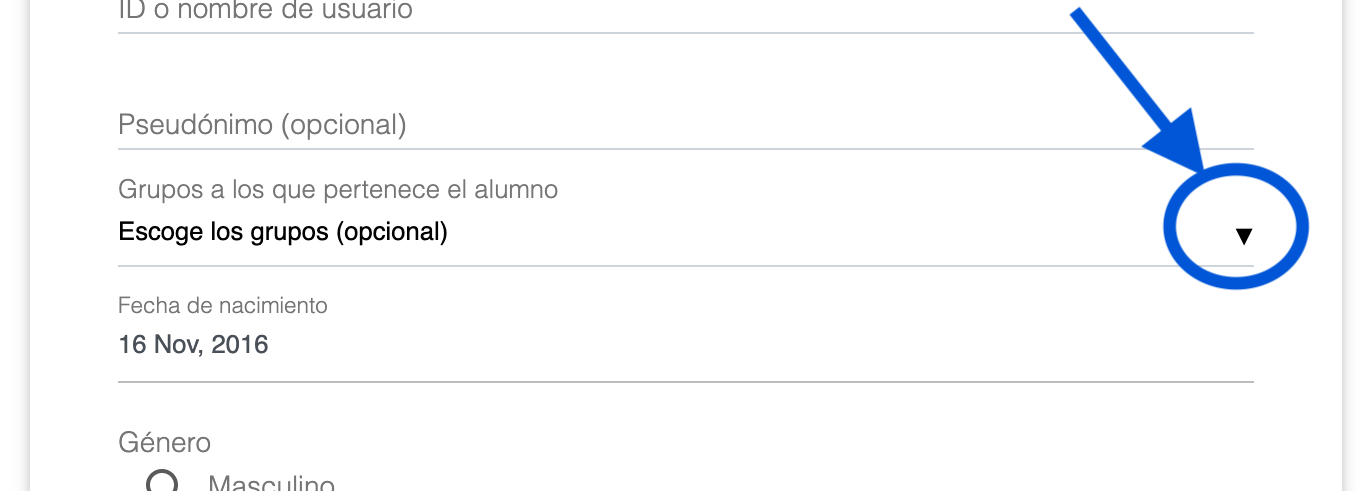Focus the ID o nombre de usuario field
The image size is (1365, 491).
(x=265, y=12)
